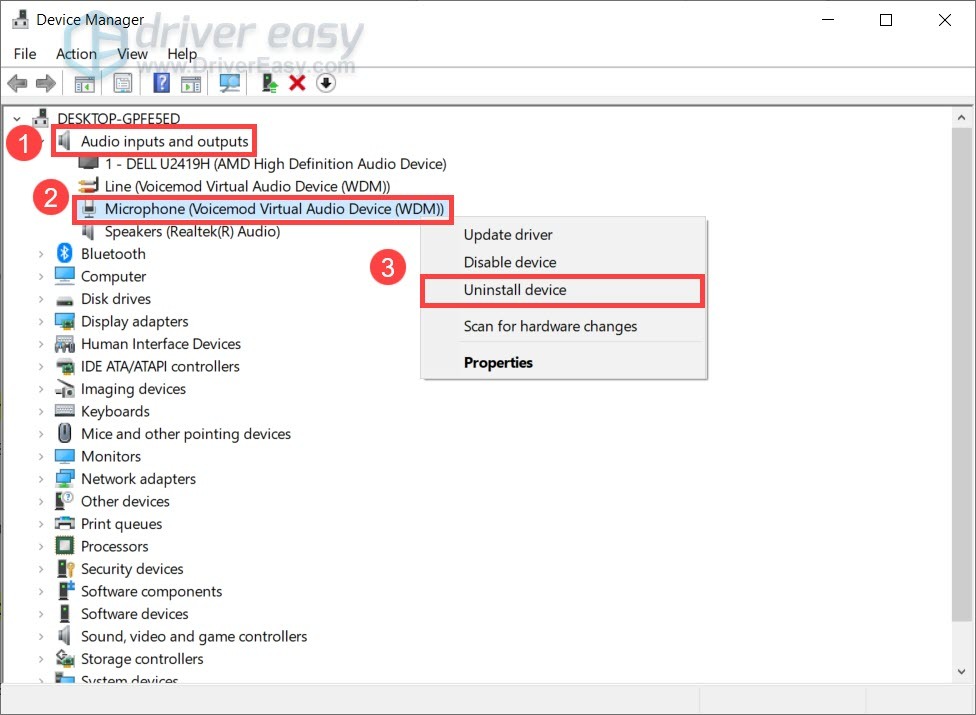Click the back navigation arrow icon
Viewport: 976px width, 715px height.
[x=17, y=83]
